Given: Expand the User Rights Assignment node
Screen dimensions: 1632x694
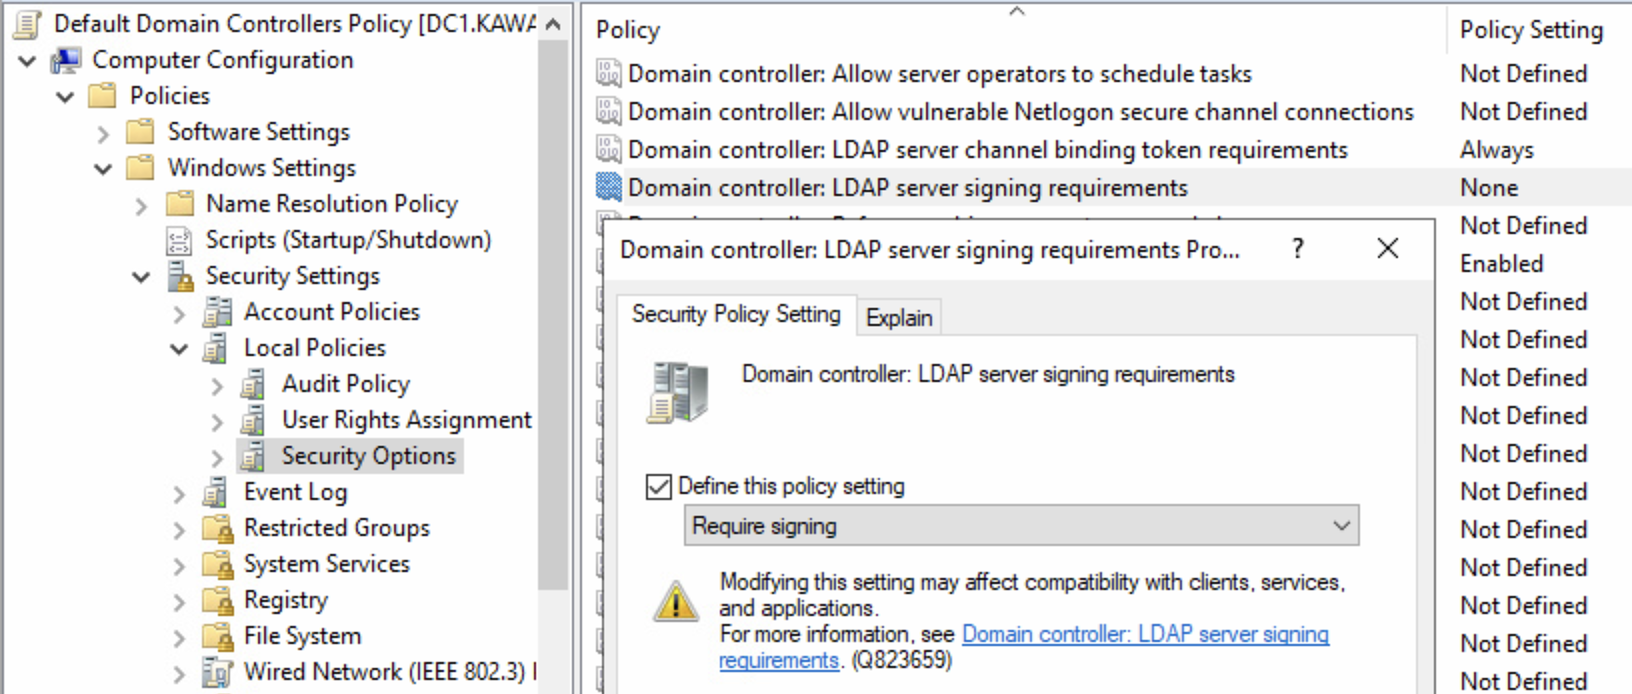Looking at the screenshot, I should point(218,421).
